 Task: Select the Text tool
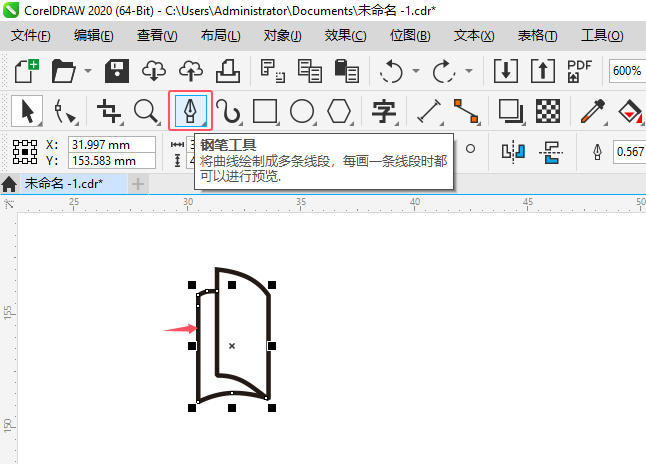384,111
